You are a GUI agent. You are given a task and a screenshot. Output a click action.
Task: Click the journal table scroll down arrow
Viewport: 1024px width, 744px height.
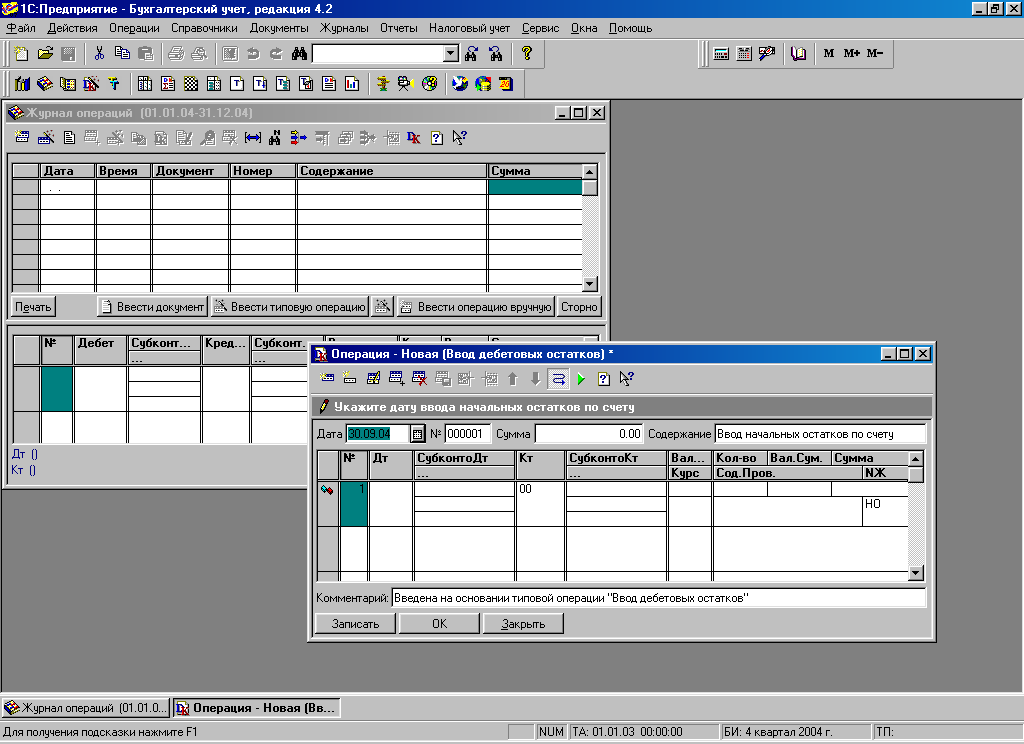[590, 283]
